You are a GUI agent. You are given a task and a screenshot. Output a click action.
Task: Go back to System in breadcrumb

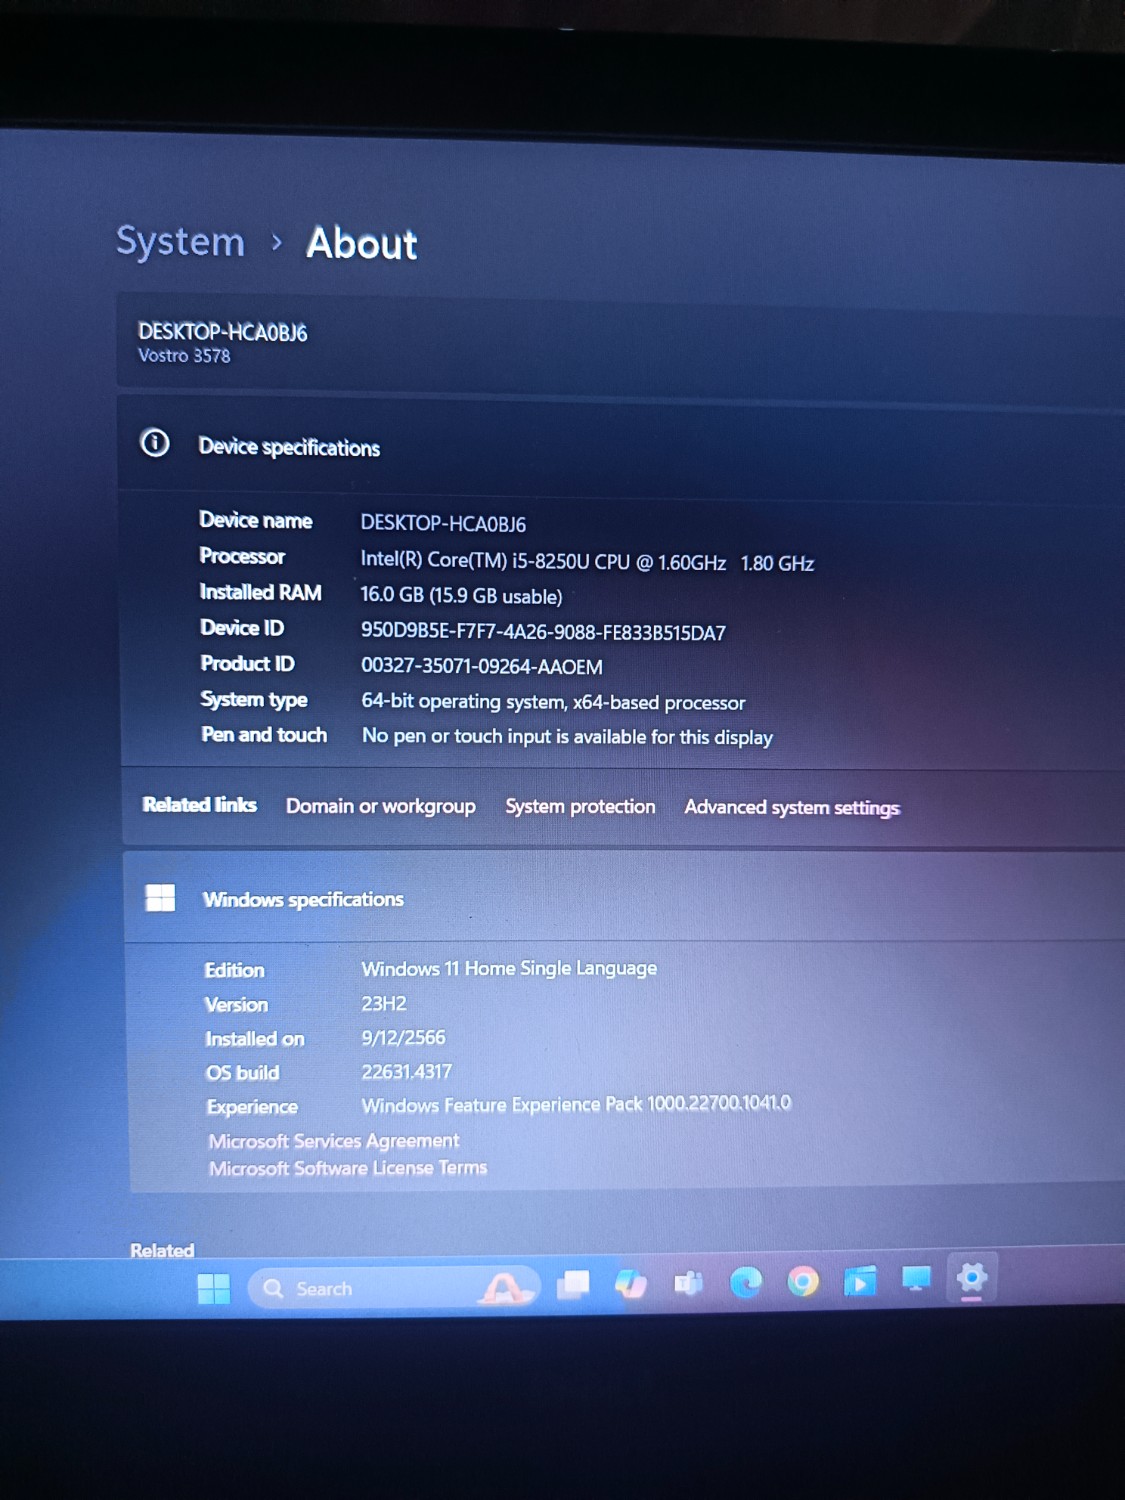(180, 241)
